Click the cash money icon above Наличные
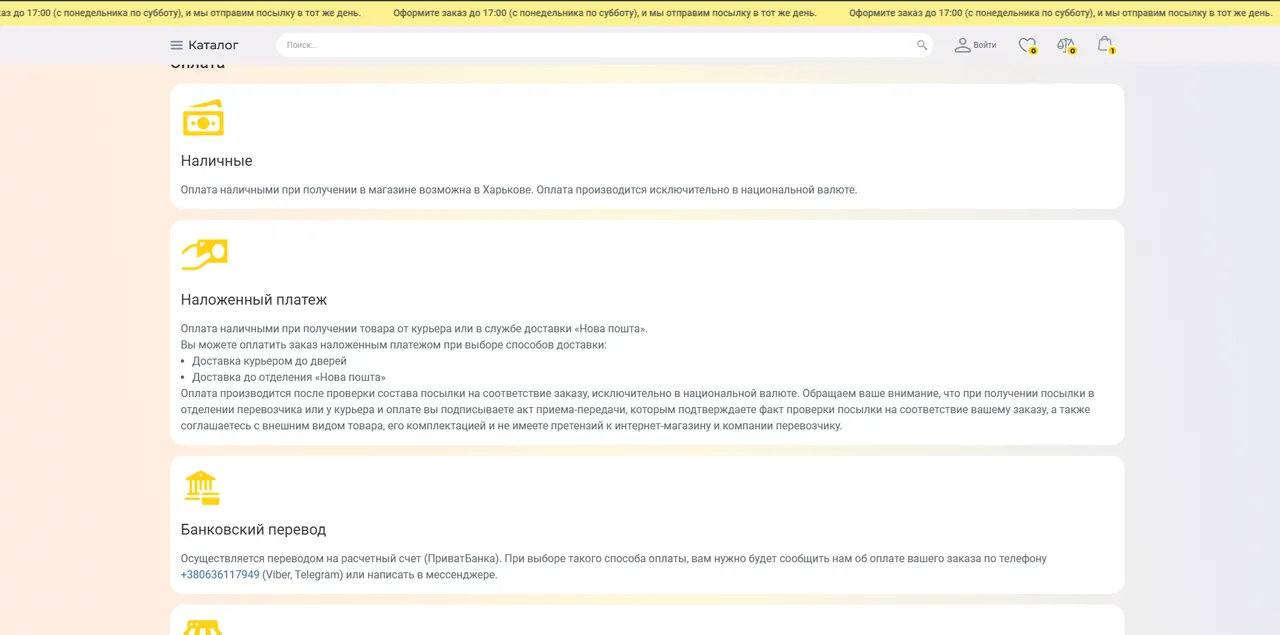Image resolution: width=1280 pixels, height=635 pixels. coord(203,118)
